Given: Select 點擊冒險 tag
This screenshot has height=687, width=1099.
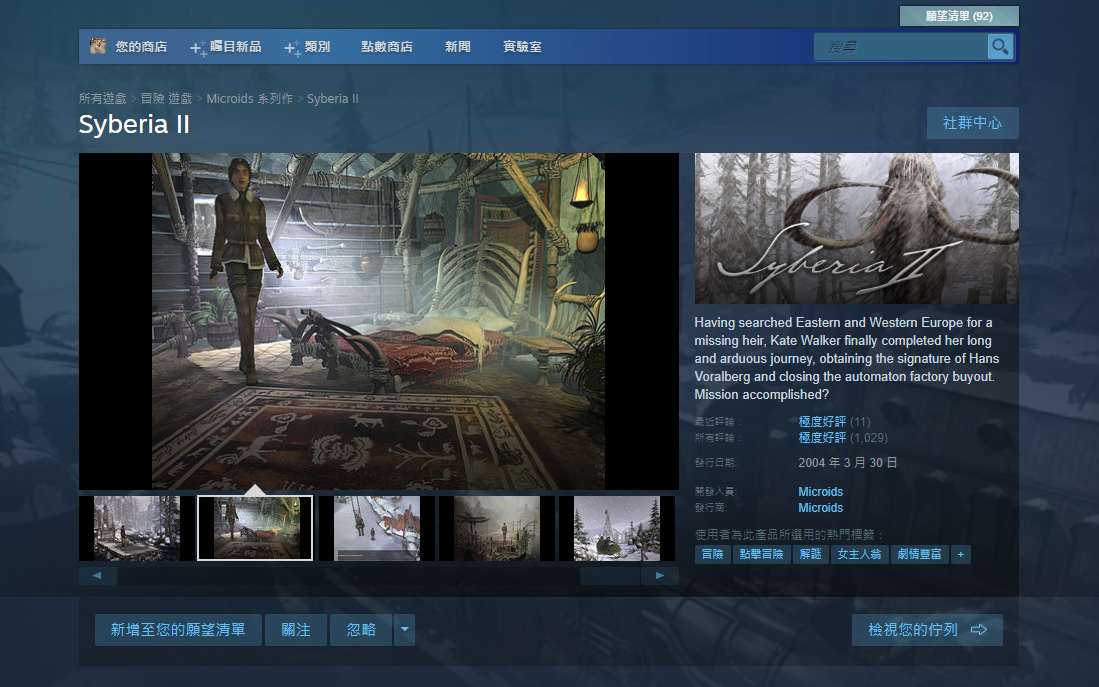Looking at the screenshot, I should (x=761, y=555).
